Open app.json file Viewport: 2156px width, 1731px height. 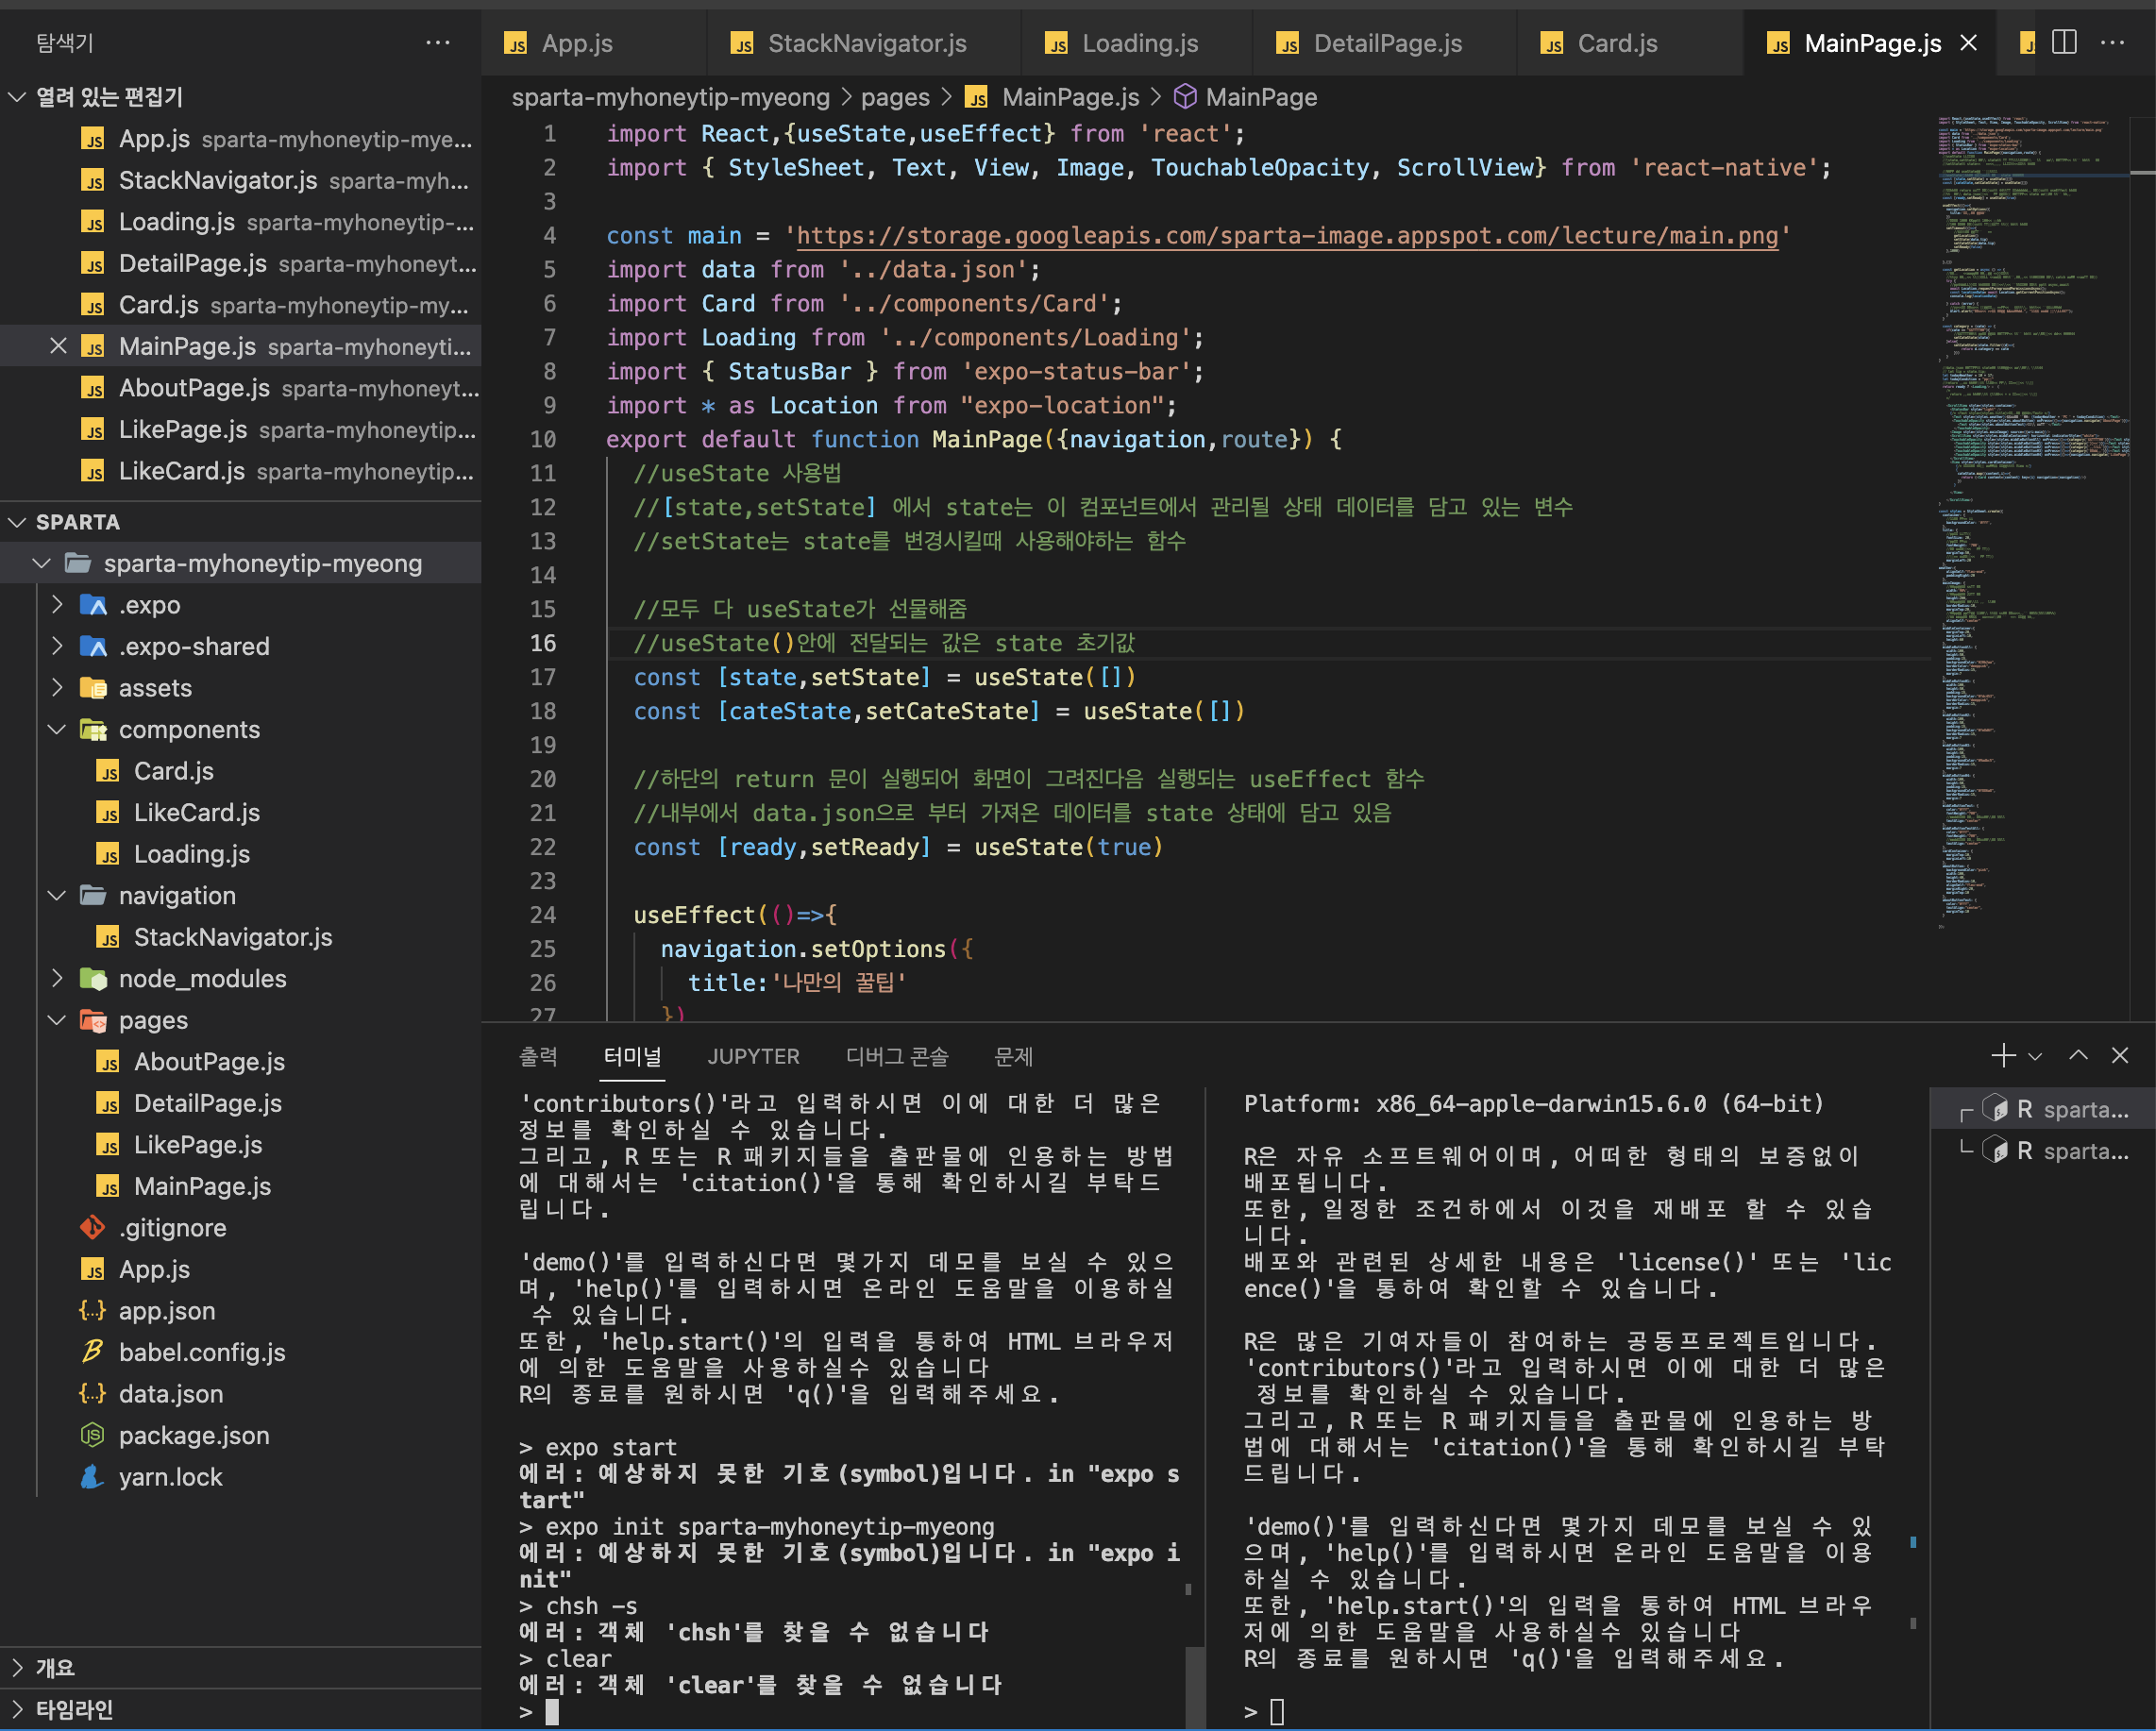[167, 1310]
